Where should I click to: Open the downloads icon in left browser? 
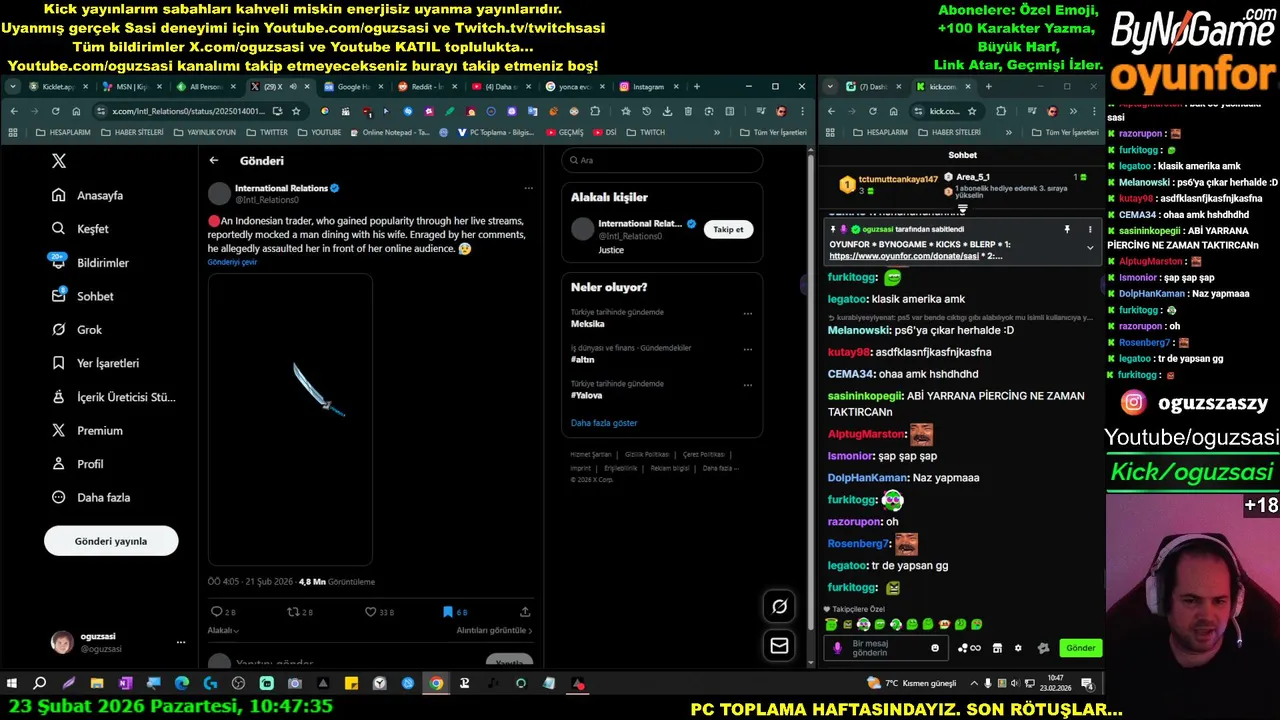(667, 111)
